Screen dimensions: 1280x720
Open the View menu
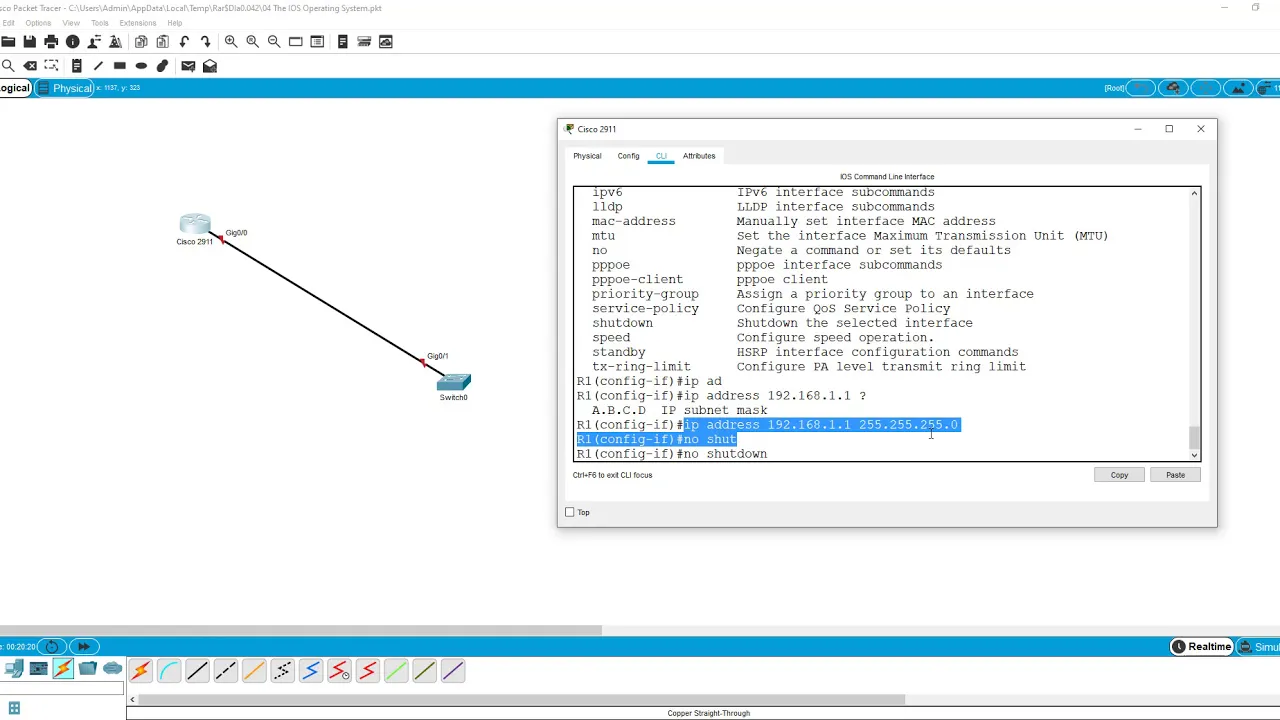coord(71,23)
